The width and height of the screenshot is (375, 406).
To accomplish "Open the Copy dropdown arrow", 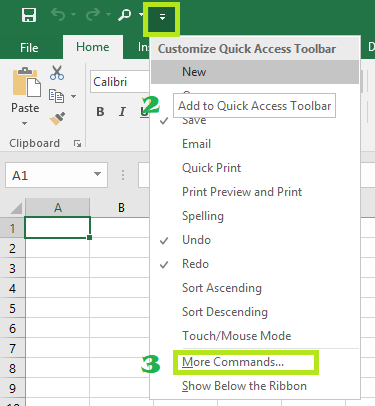I will 74,96.
